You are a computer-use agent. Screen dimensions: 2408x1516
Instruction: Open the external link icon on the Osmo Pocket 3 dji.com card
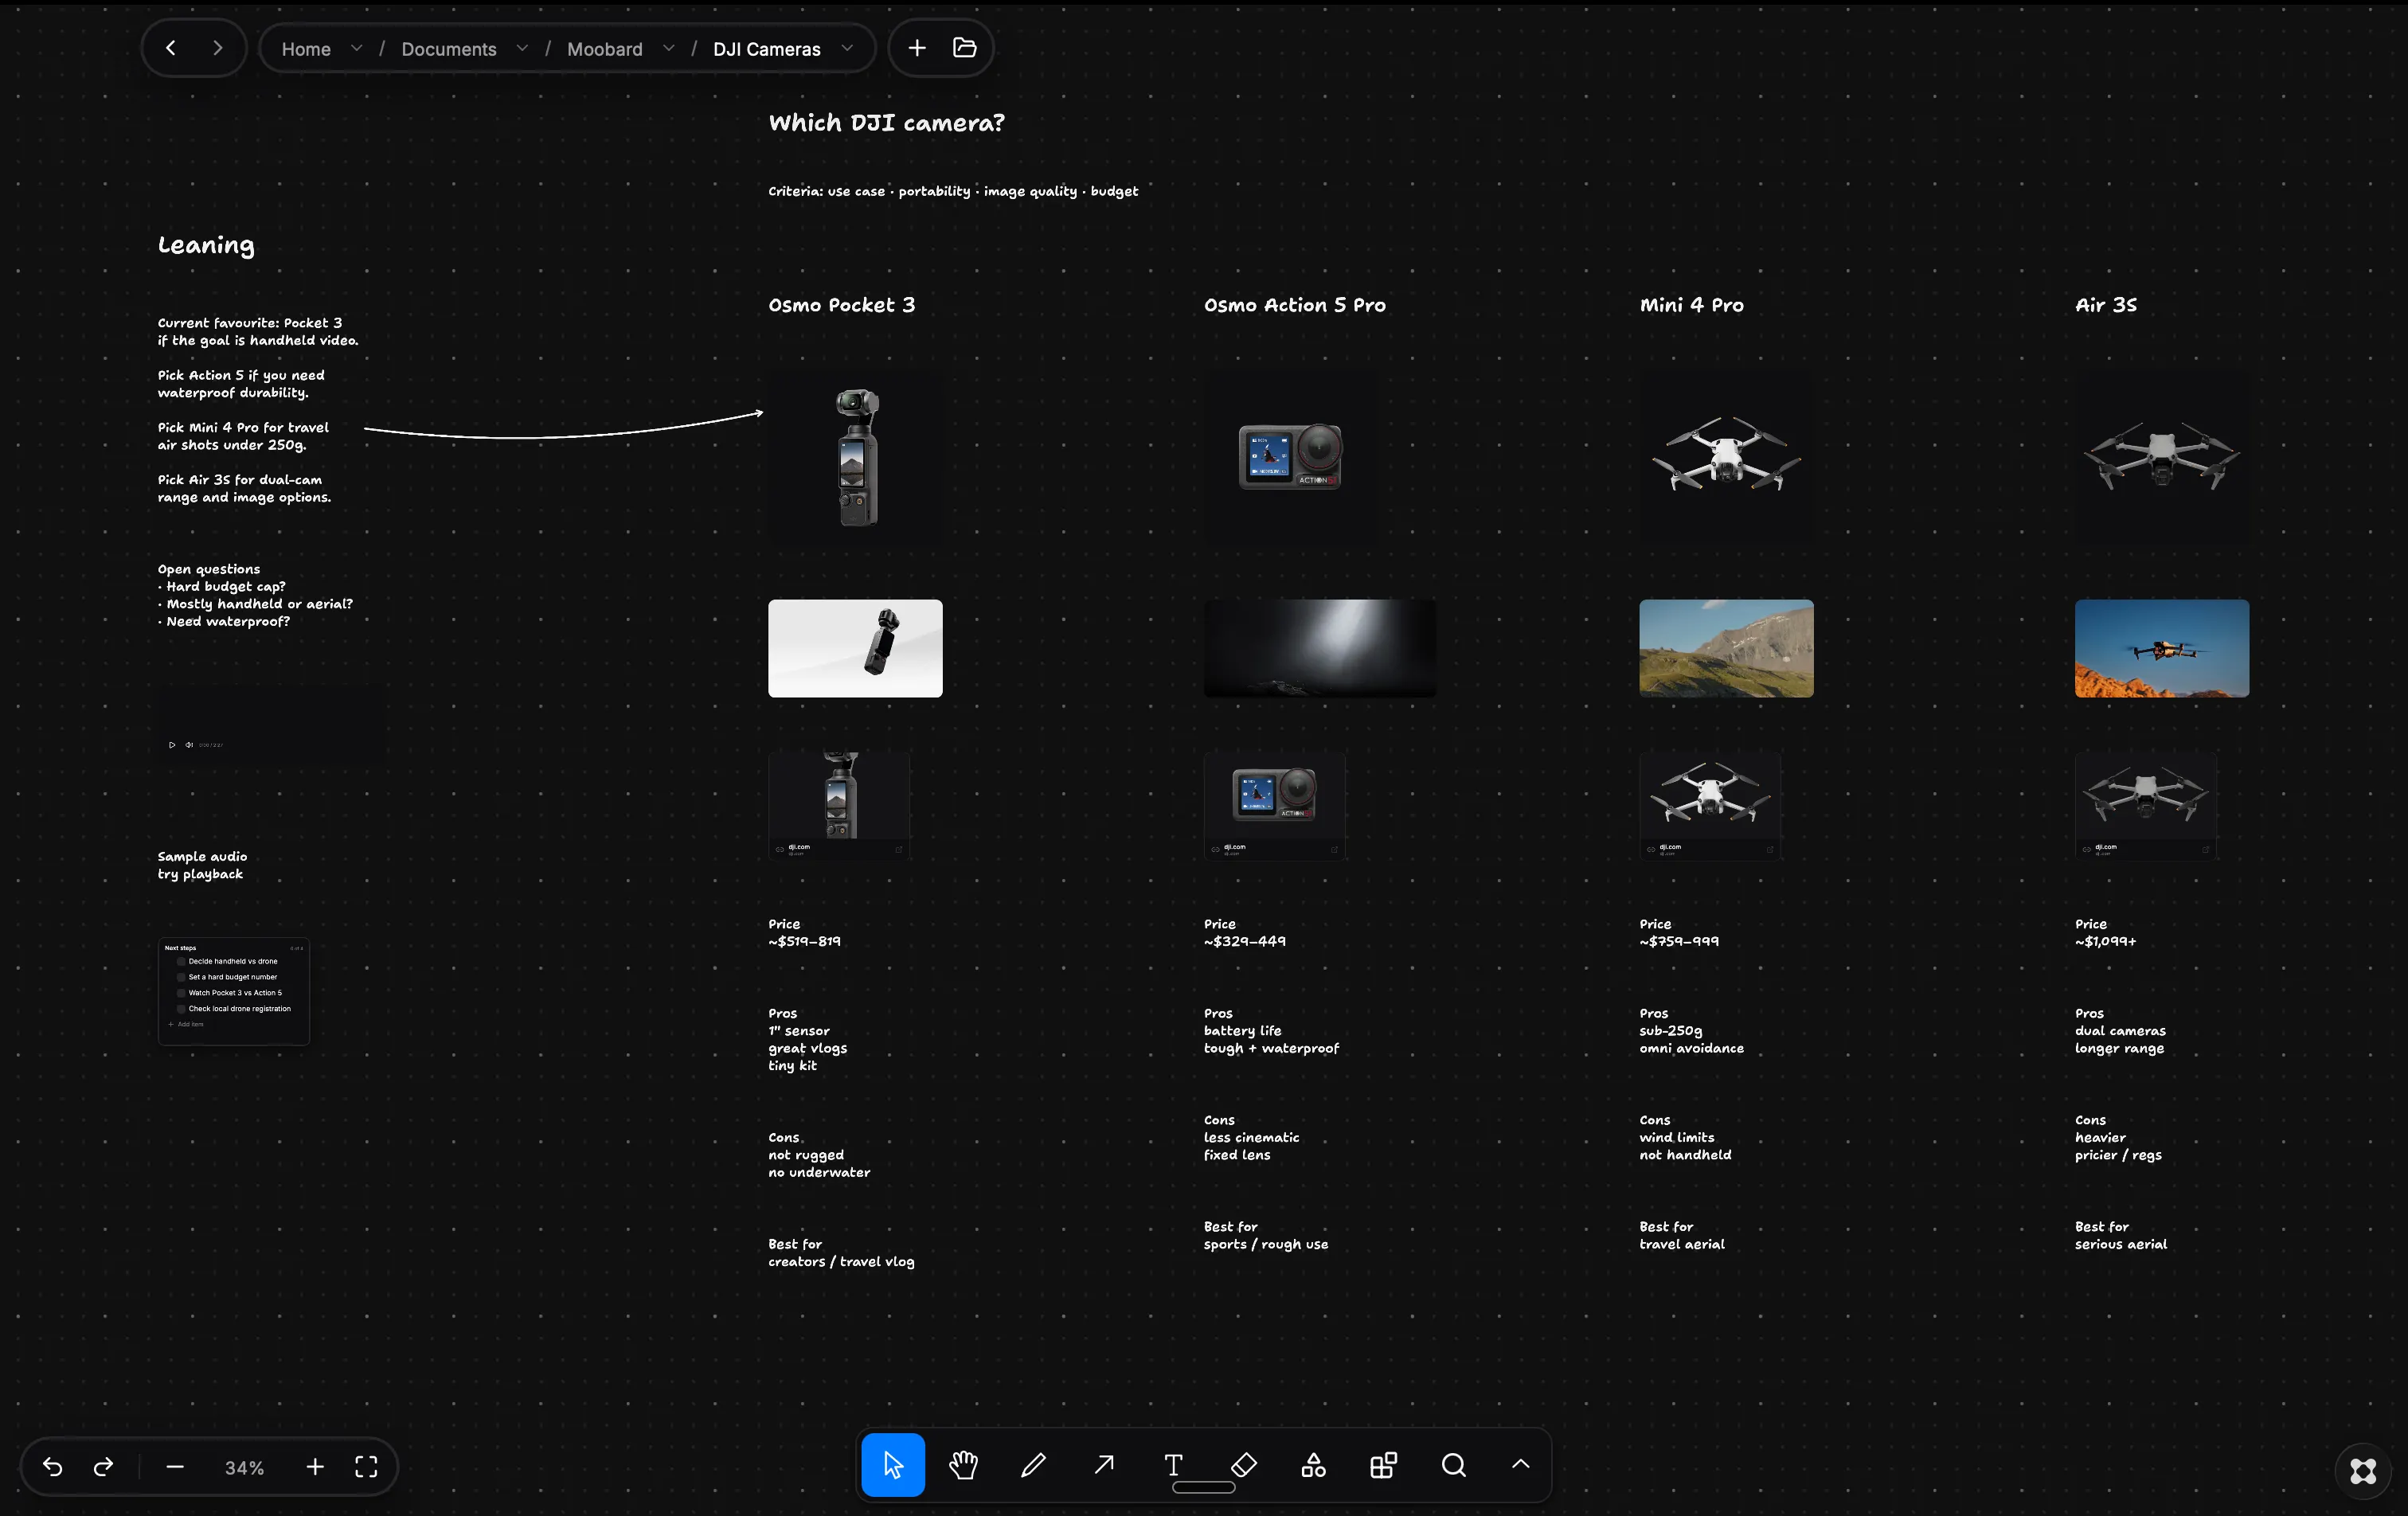(x=899, y=850)
